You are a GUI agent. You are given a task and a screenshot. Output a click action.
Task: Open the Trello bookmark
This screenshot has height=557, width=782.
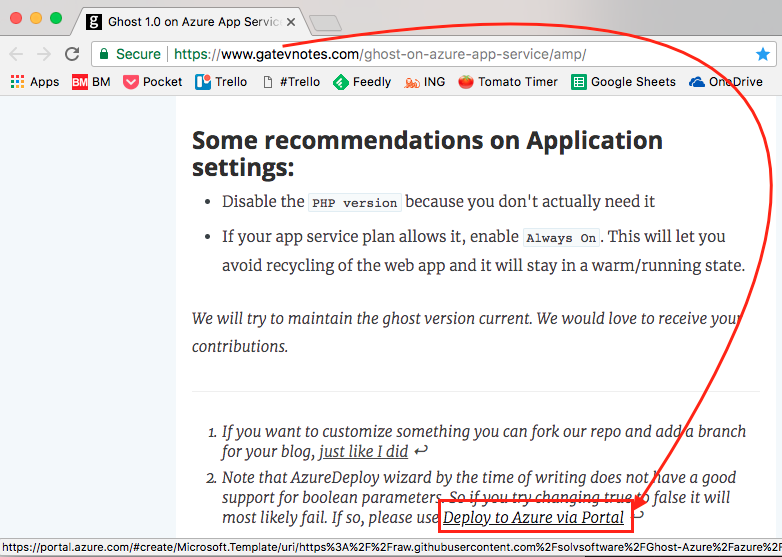pos(221,82)
